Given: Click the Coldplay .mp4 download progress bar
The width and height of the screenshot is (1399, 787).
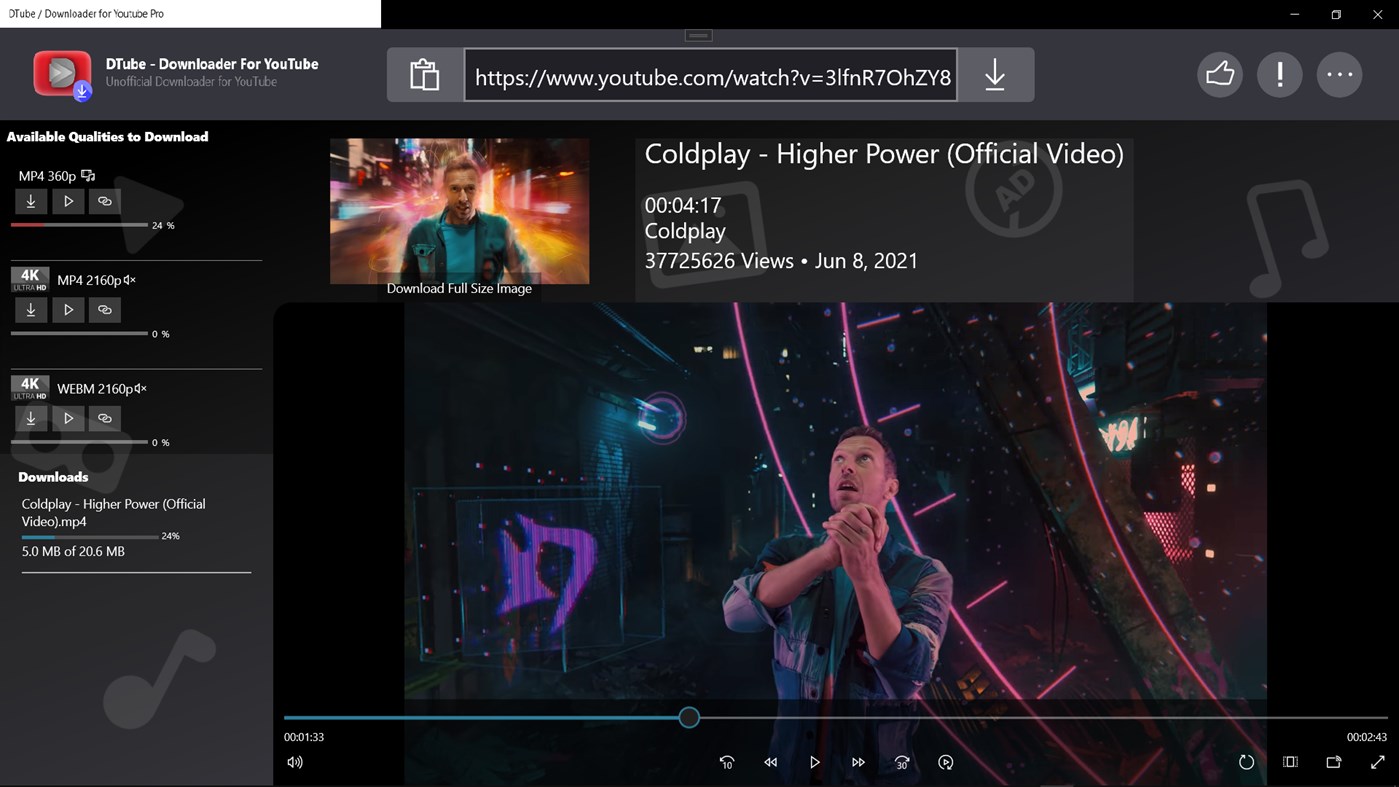Looking at the screenshot, I should click(90, 537).
